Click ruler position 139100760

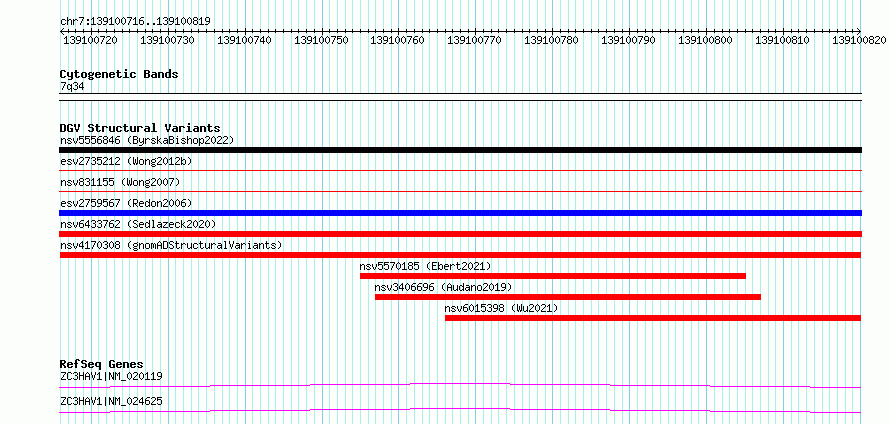(398, 40)
